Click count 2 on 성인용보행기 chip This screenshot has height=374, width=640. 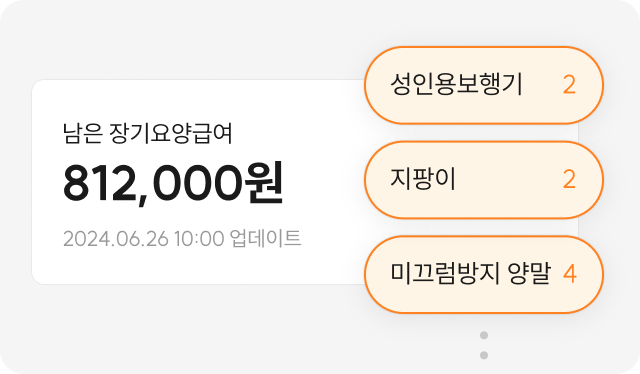569,85
